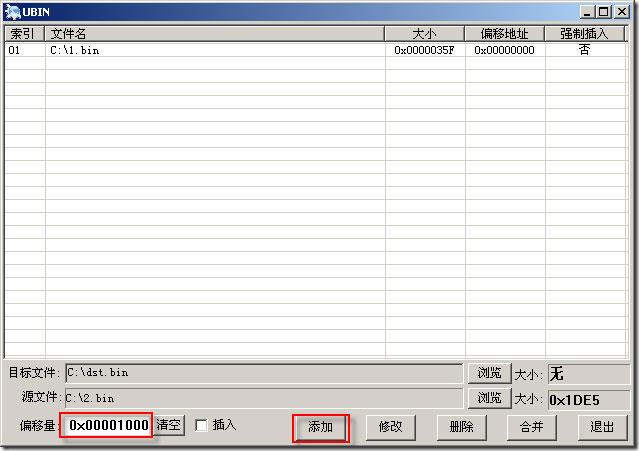This screenshot has width=639, height=451.
Task: Minimize the UBIN window
Action: pyautogui.click(x=588, y=11)
